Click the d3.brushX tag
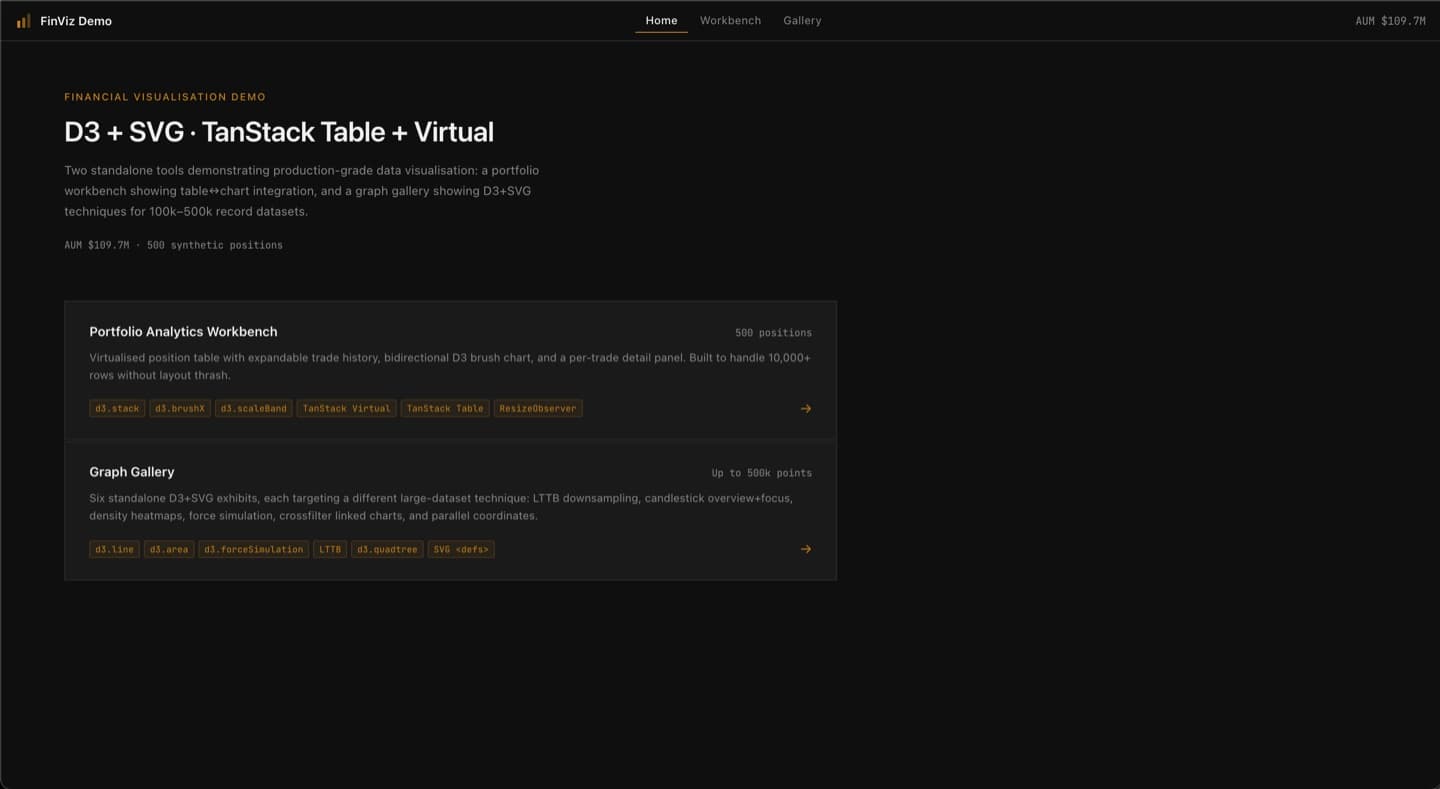The image size is (1440, 789). 180,409
